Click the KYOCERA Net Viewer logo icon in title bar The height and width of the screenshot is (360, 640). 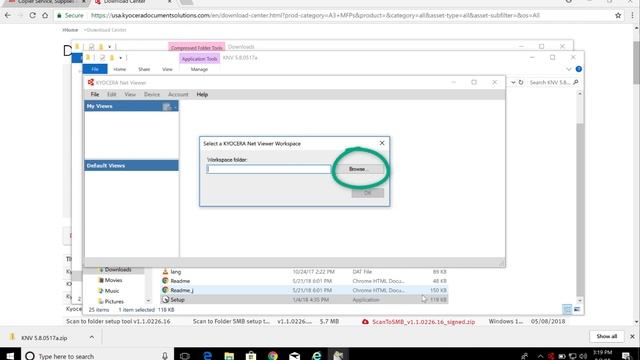click(91, 82)
